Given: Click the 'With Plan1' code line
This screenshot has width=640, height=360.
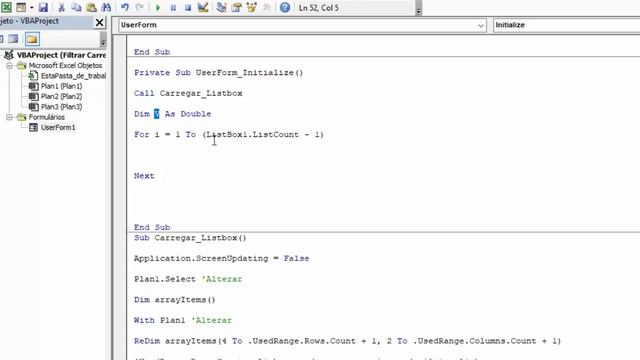Looking at the screenshot, I should click(x=182, y=320).
